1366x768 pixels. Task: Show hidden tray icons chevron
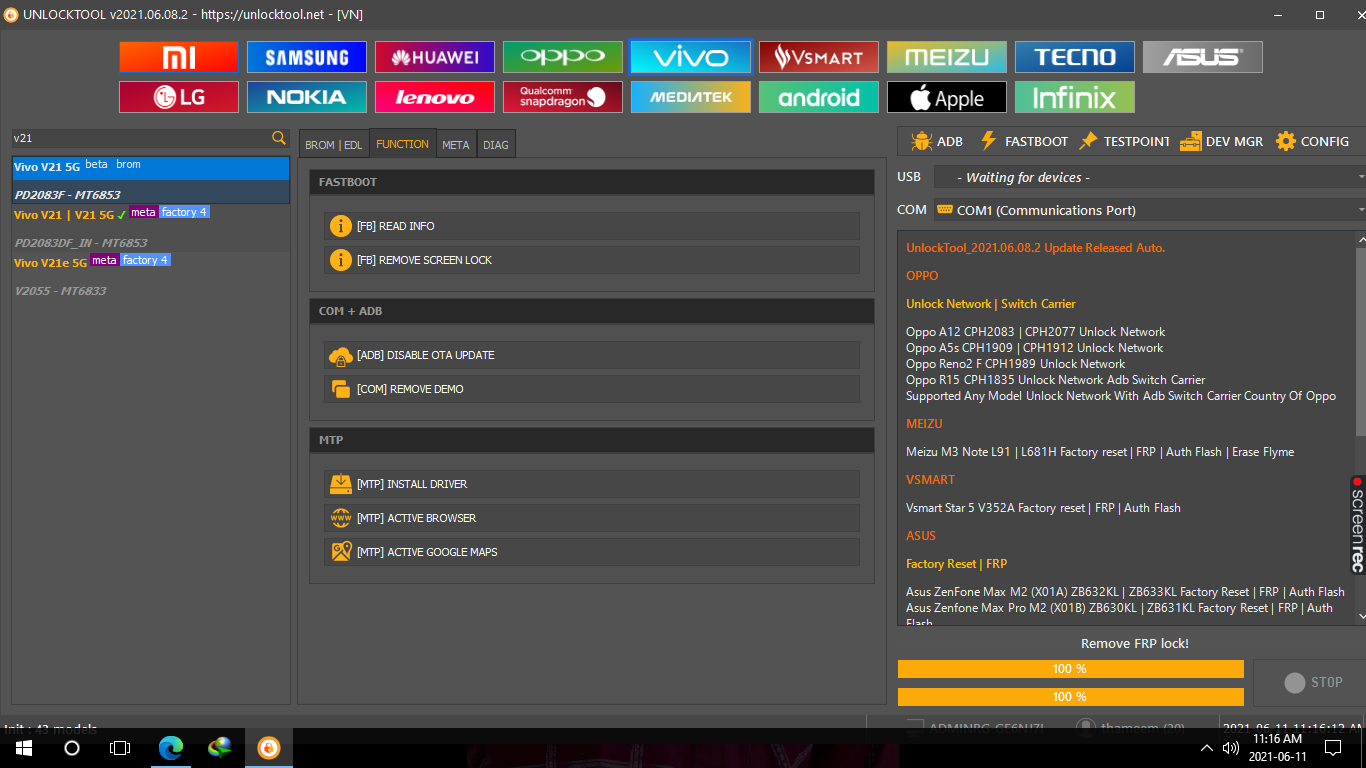1207,748
